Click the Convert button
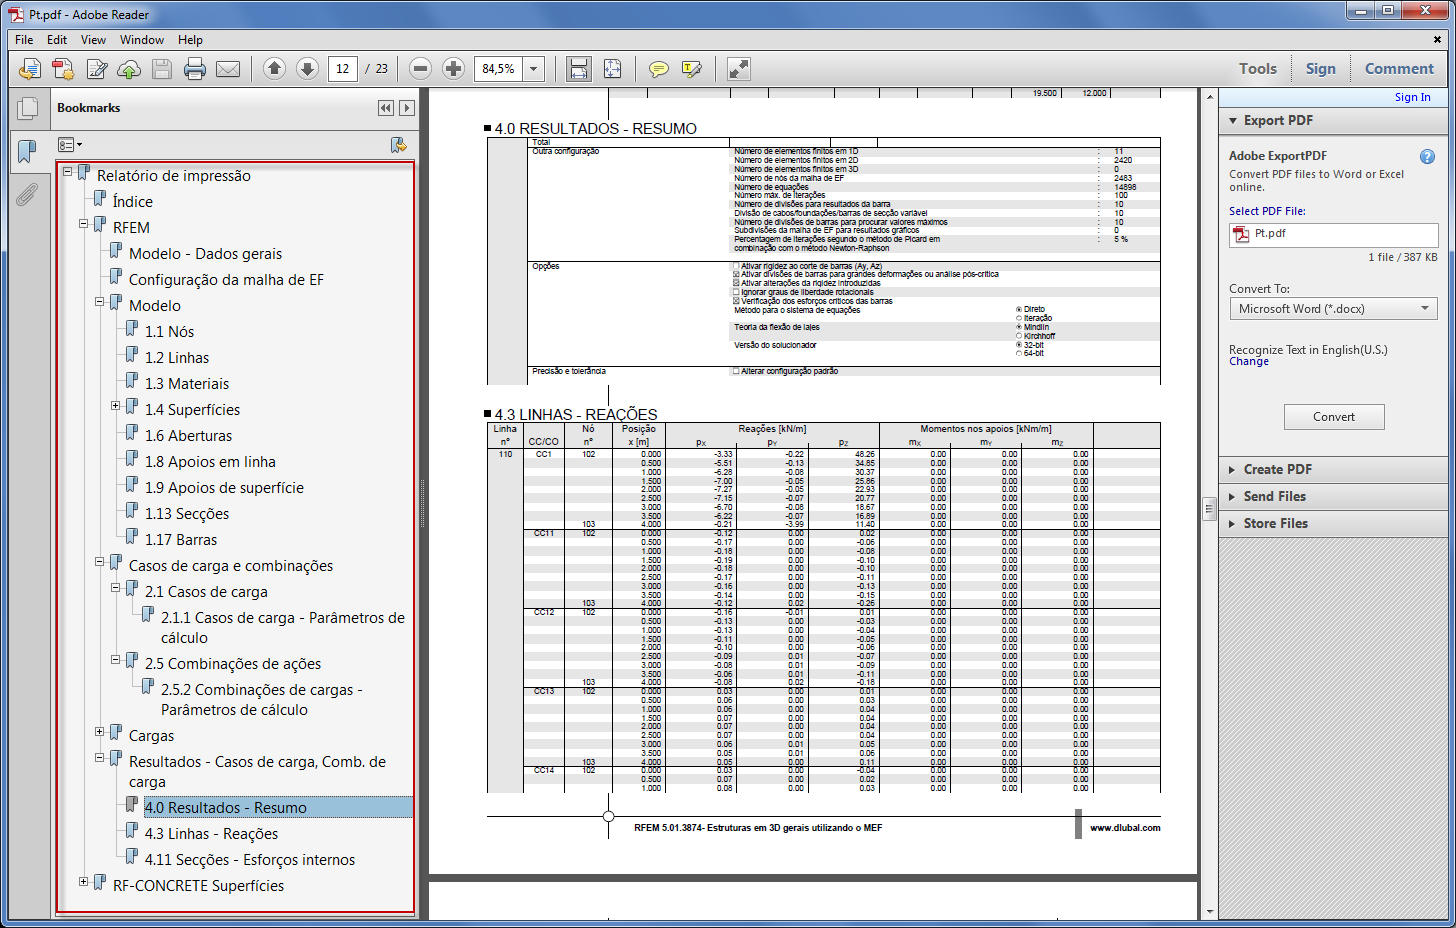Image resolution: width=1456 pixels, height=928 pixels. click(1334, 417)
